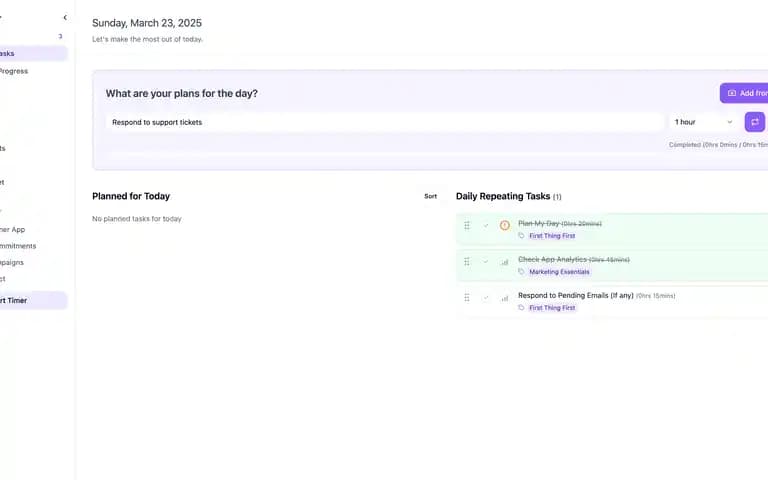
Task: Click the task input with Respond to support tickets
Action: pos(384,122)
